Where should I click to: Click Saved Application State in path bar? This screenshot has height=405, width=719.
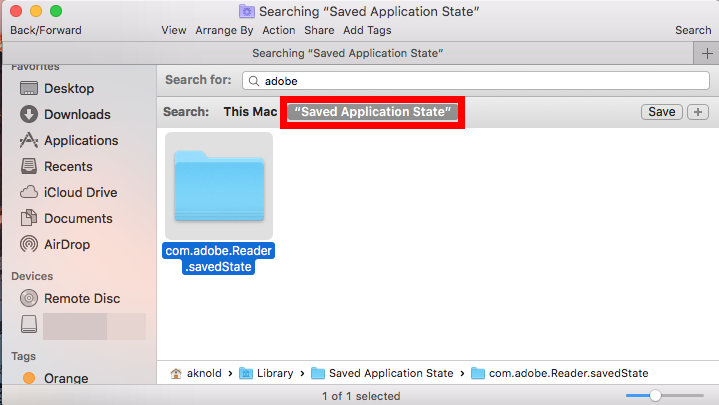(x=391, y=373)
